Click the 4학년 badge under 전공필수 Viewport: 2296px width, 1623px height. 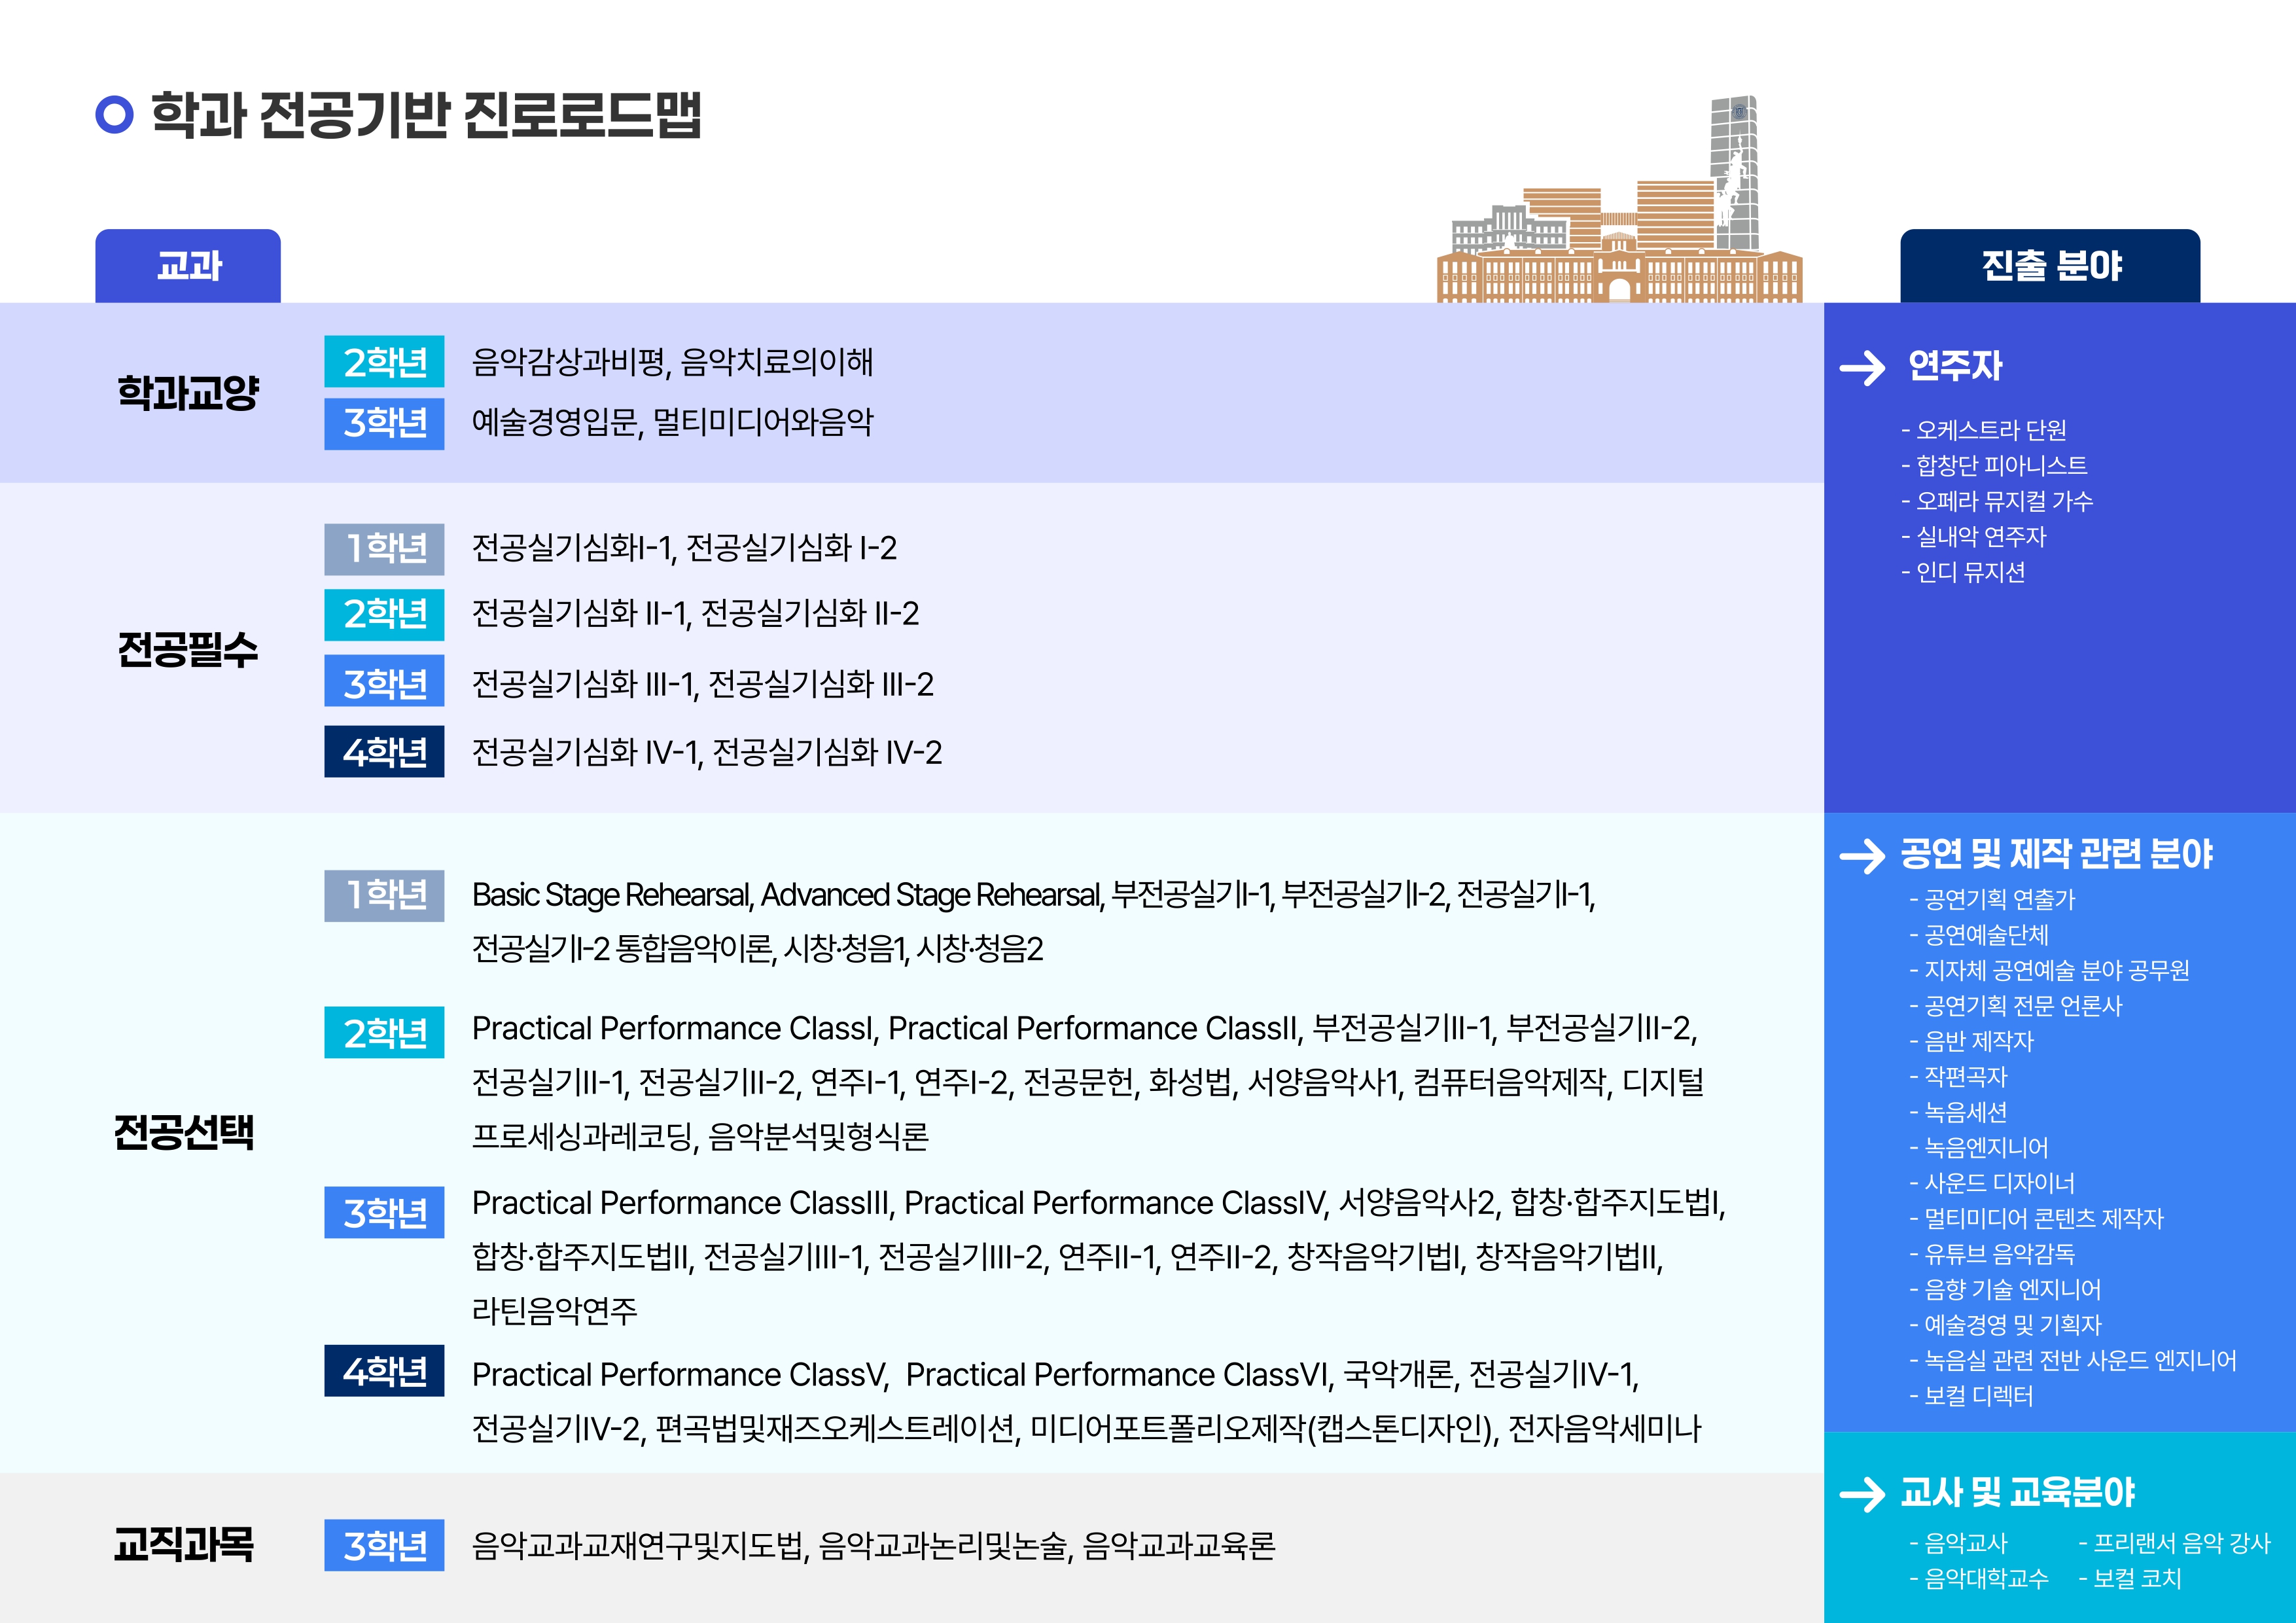[384, 751]
